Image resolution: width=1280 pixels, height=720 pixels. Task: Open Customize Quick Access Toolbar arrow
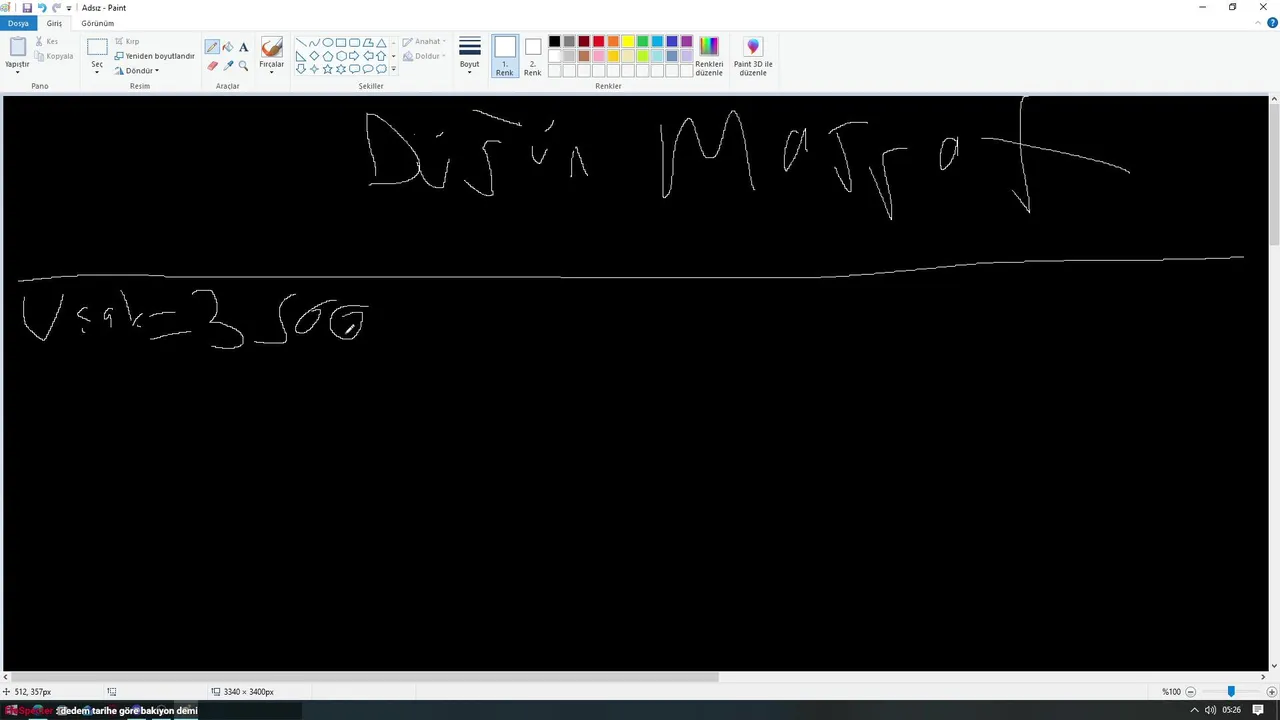tap(69, 8)
